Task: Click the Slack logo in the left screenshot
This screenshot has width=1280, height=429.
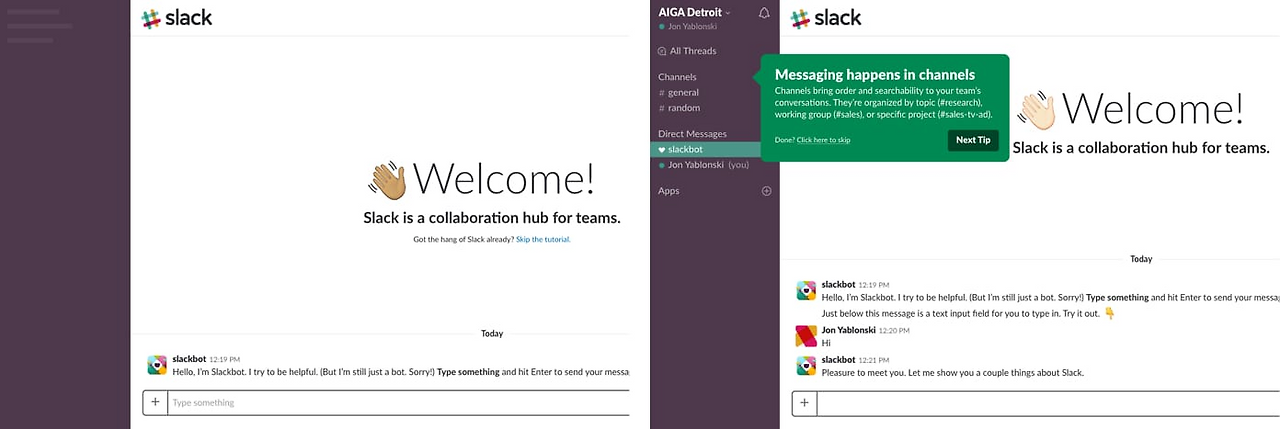Action: pos(176,18)
